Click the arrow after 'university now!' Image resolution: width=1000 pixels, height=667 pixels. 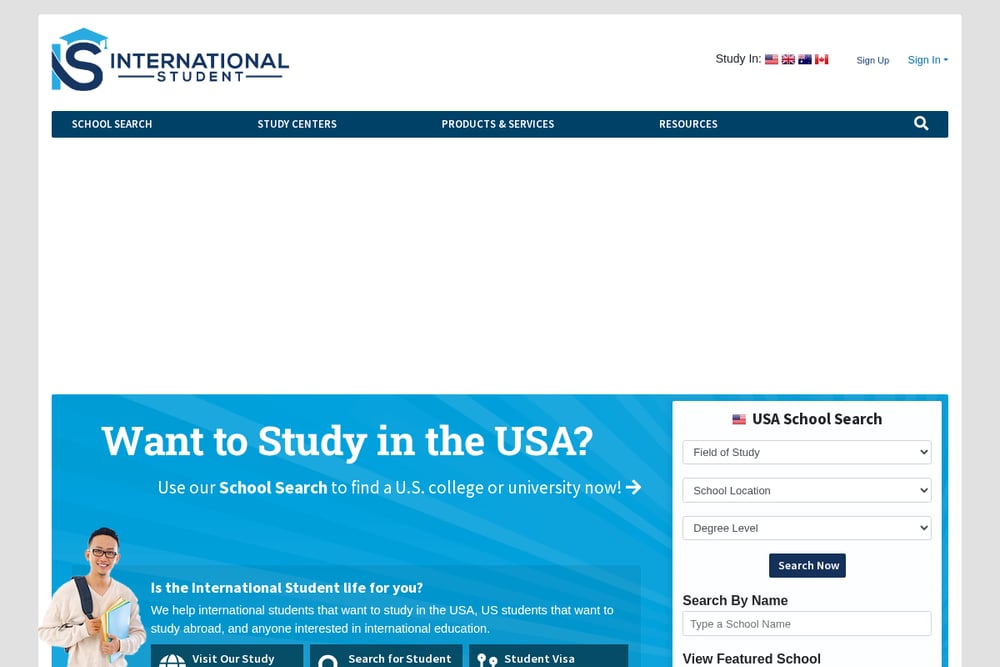(x=633, y=487)
